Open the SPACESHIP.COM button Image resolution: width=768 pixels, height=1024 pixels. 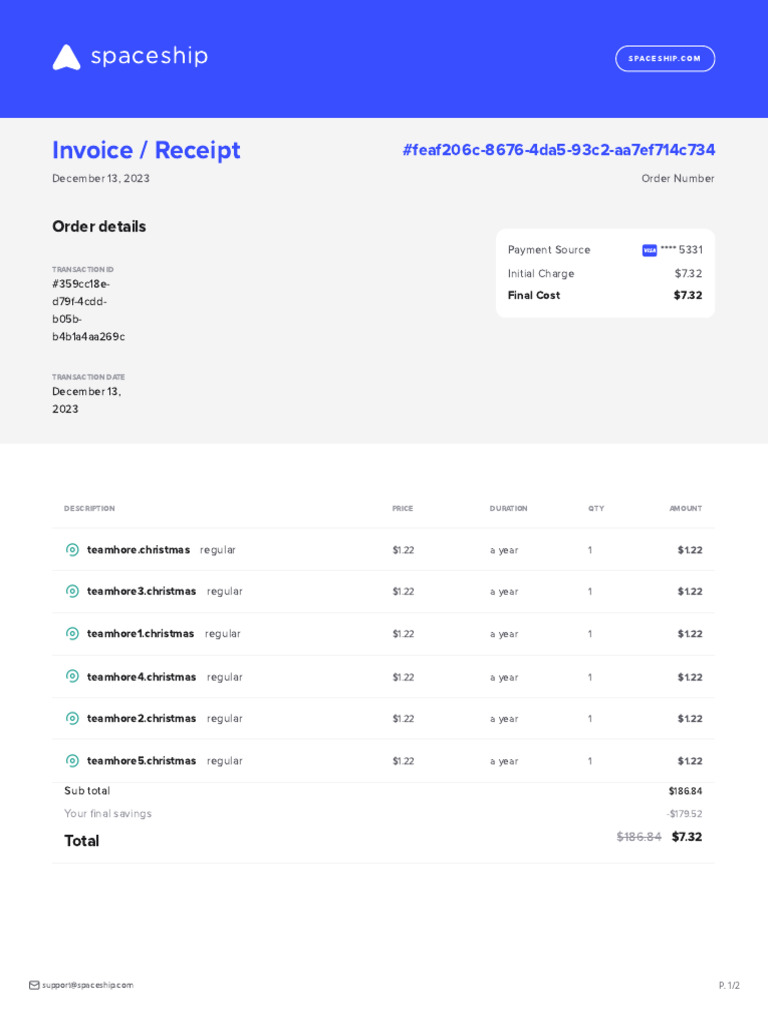[665, 59]
